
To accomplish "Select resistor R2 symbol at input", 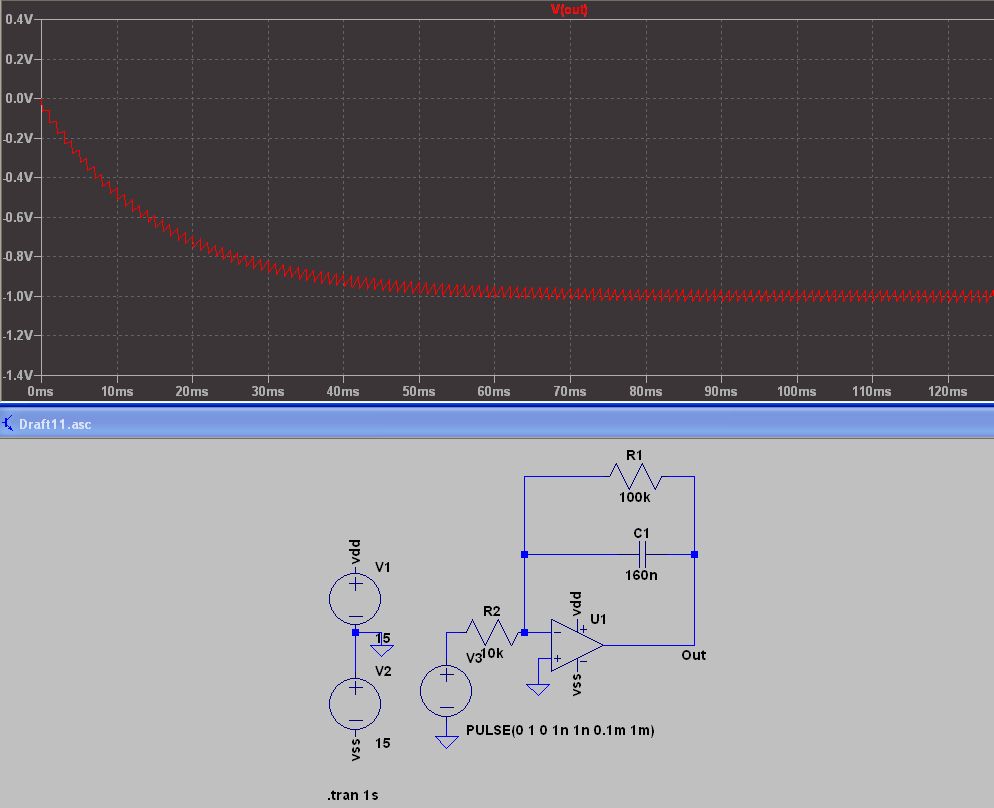I will 493,632.
